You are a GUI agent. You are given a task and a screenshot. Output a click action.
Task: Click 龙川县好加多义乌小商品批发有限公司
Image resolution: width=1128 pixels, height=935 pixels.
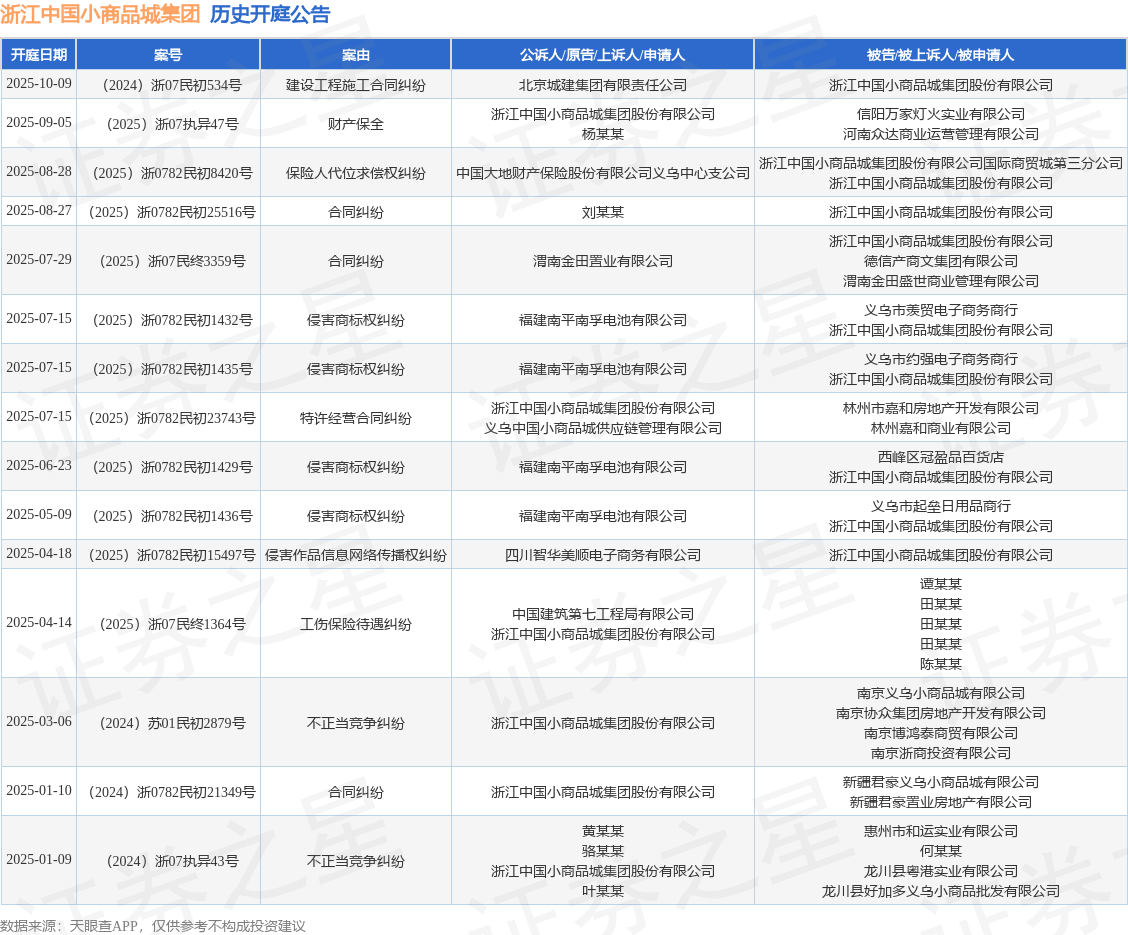pos(940,891)
